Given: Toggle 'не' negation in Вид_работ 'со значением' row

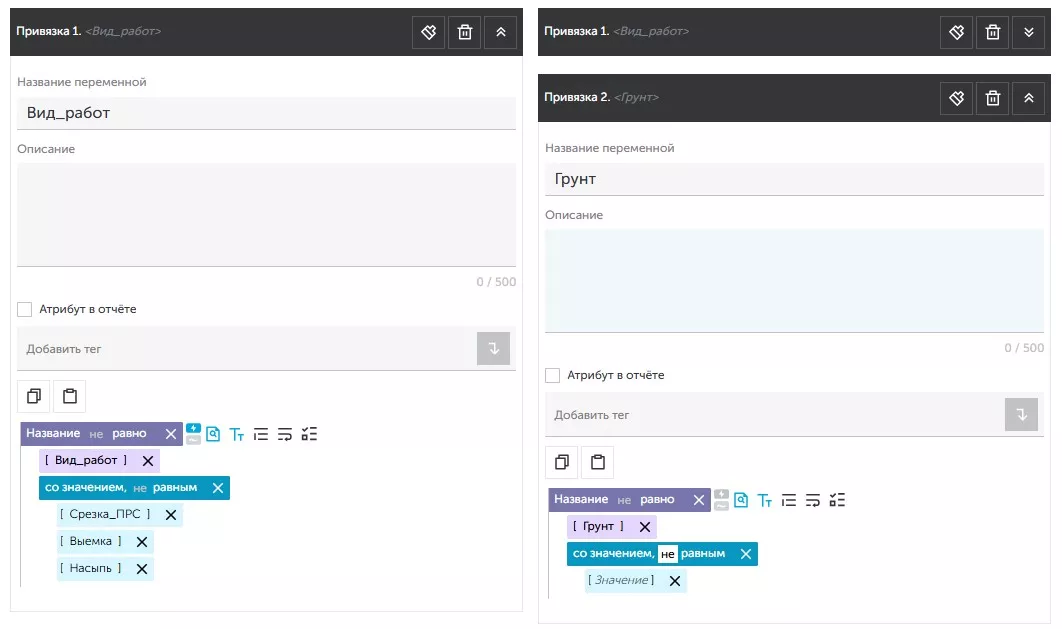Looking at the screenshot, I should click(x=140, y=488).
